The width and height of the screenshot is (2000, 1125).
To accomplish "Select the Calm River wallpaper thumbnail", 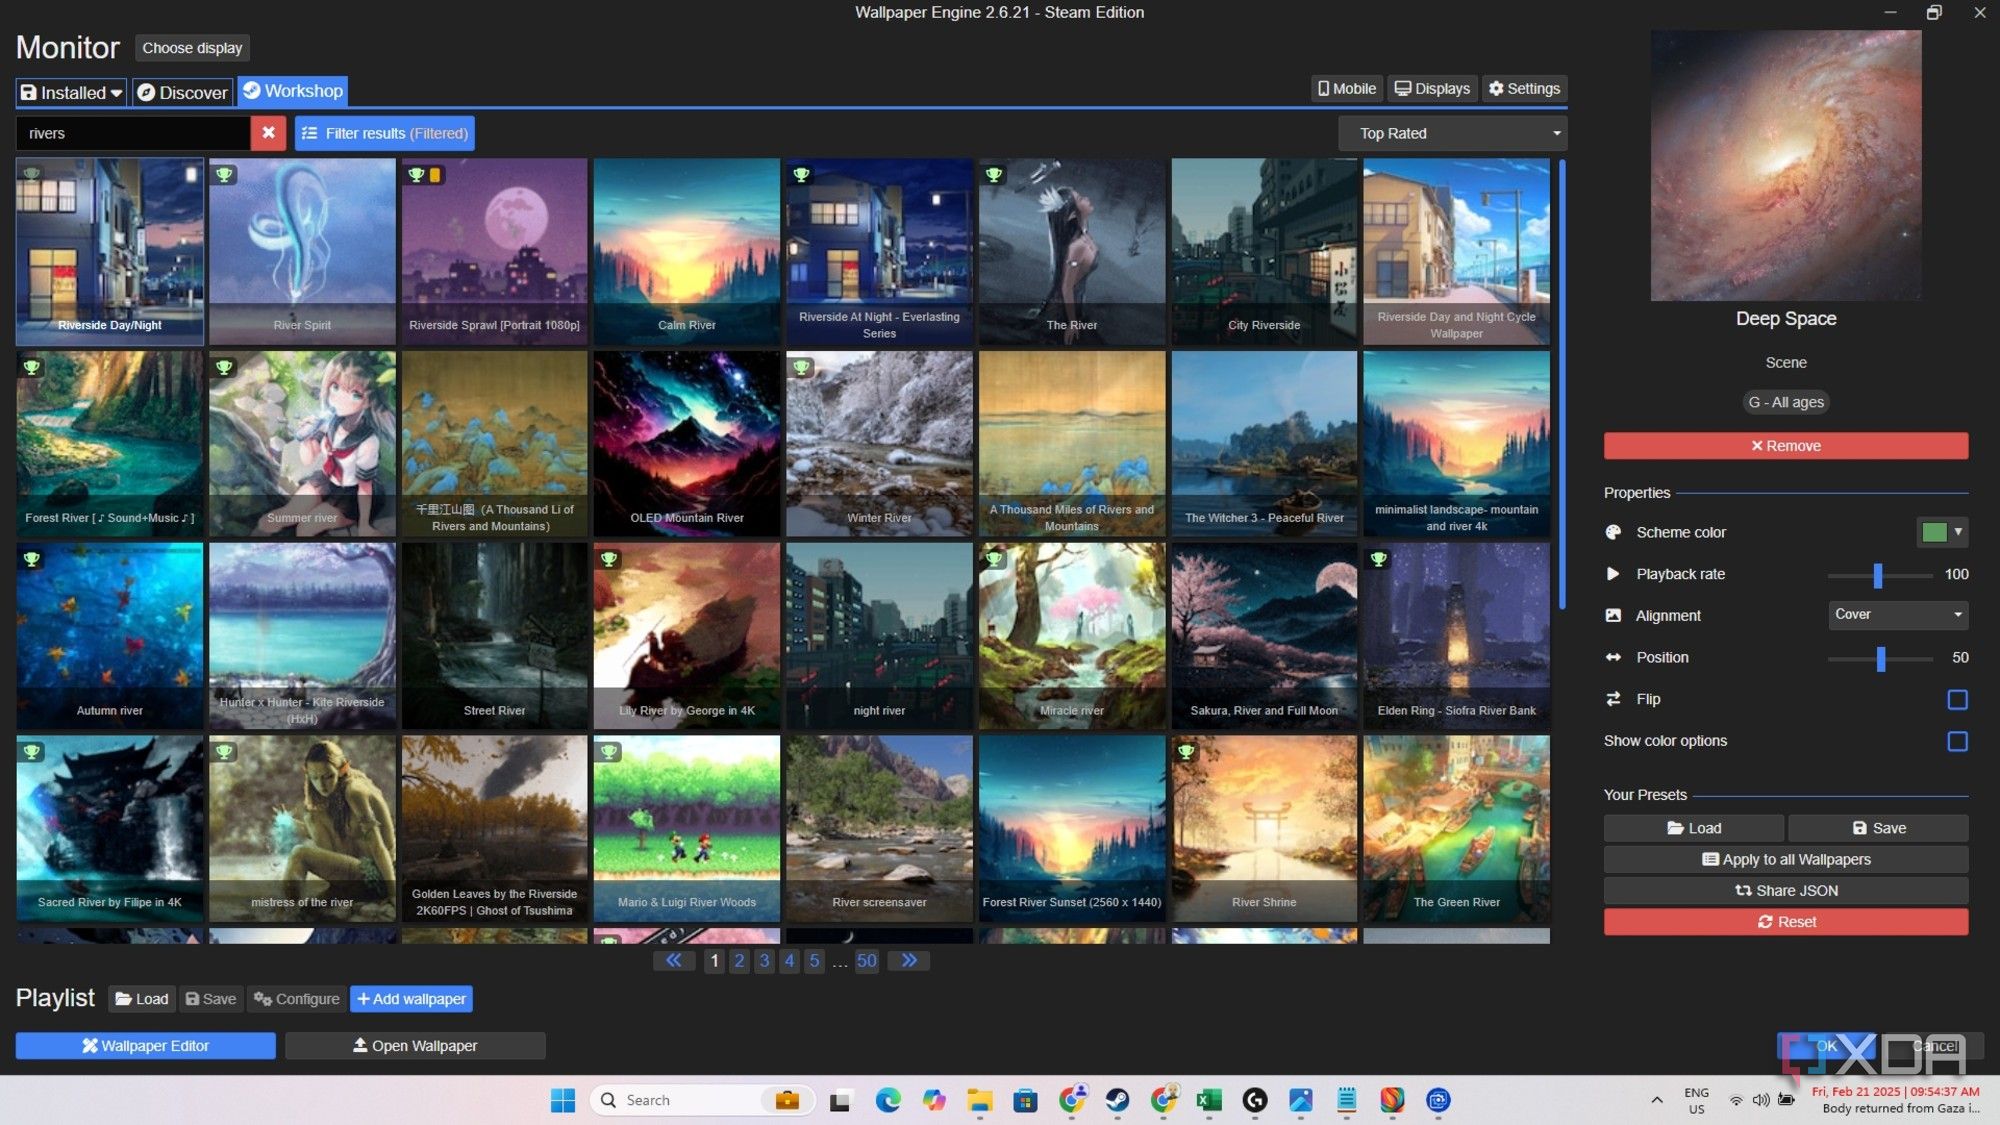I will point(686,250).
